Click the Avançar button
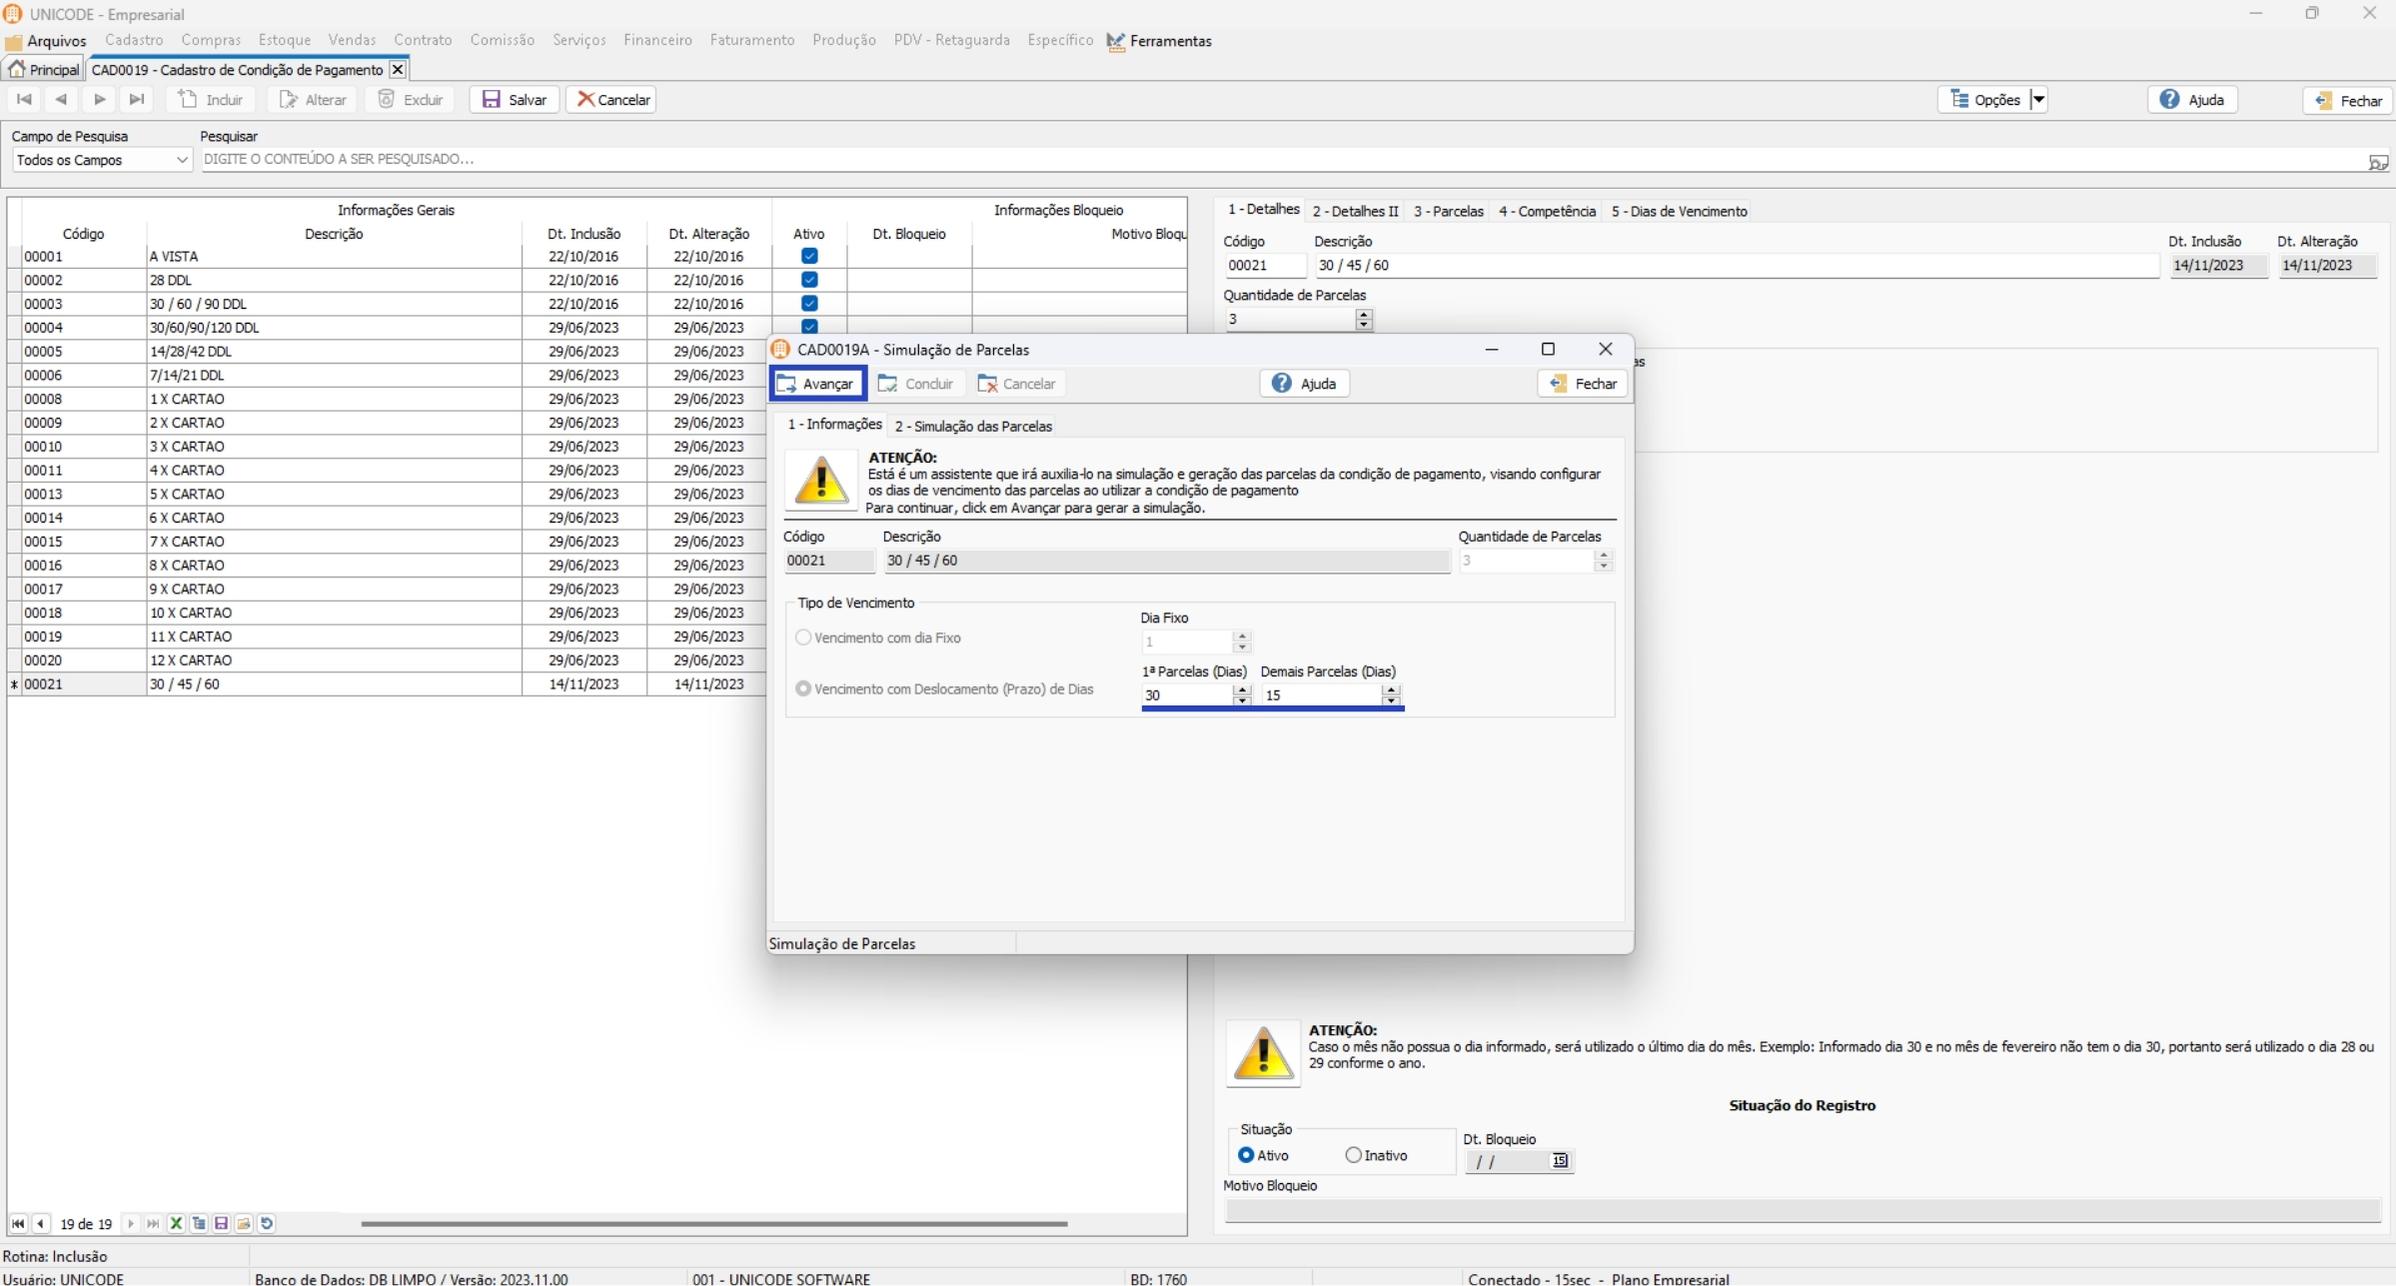Screen dimensions: 2396x1286 click(x=817, y=383)
